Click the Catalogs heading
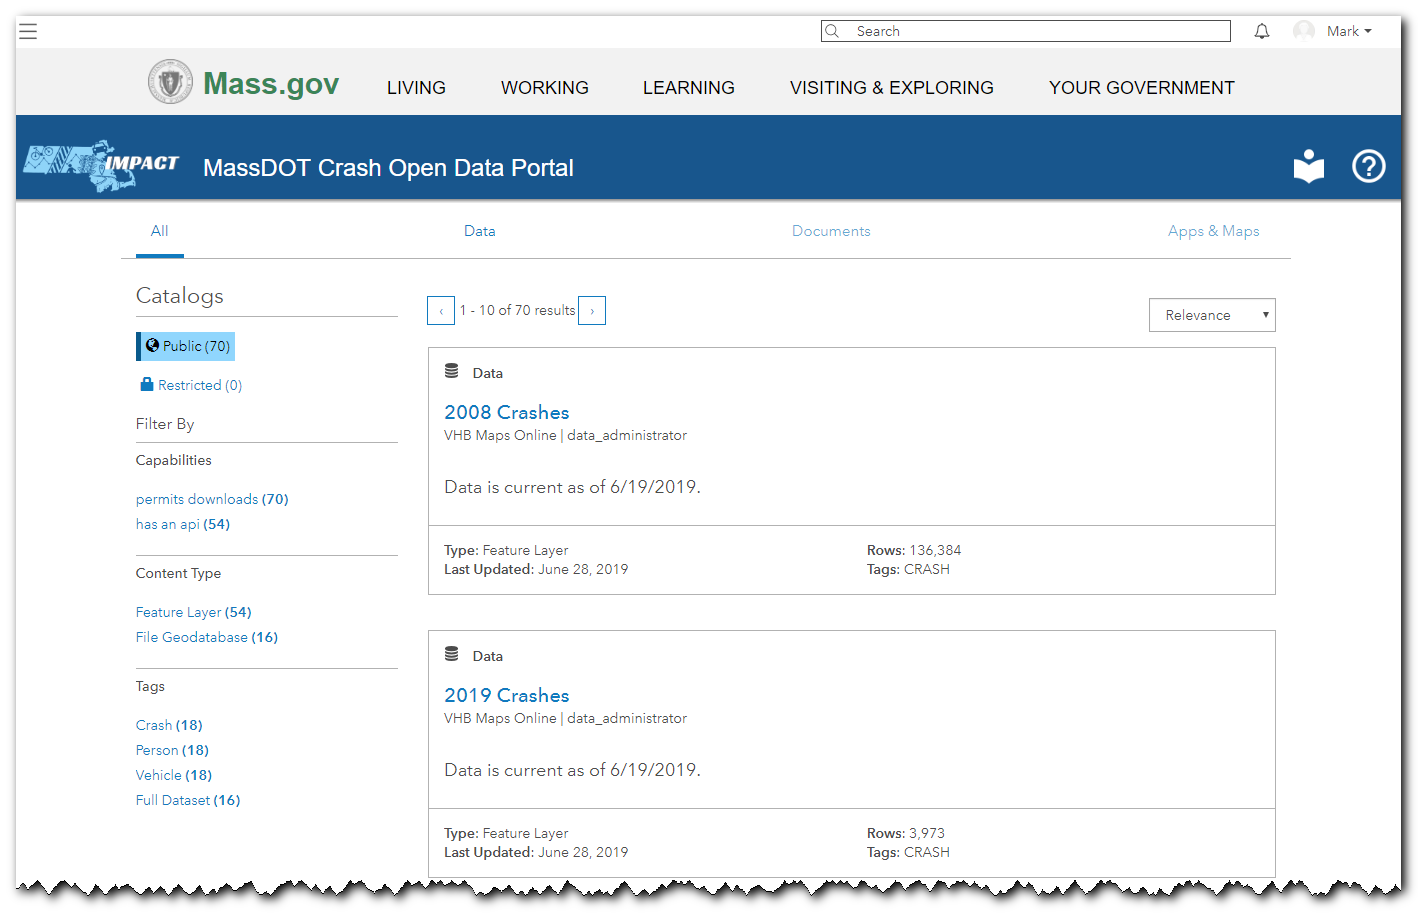This screenshot has width=1418, height=913. [x=180, y=296]
